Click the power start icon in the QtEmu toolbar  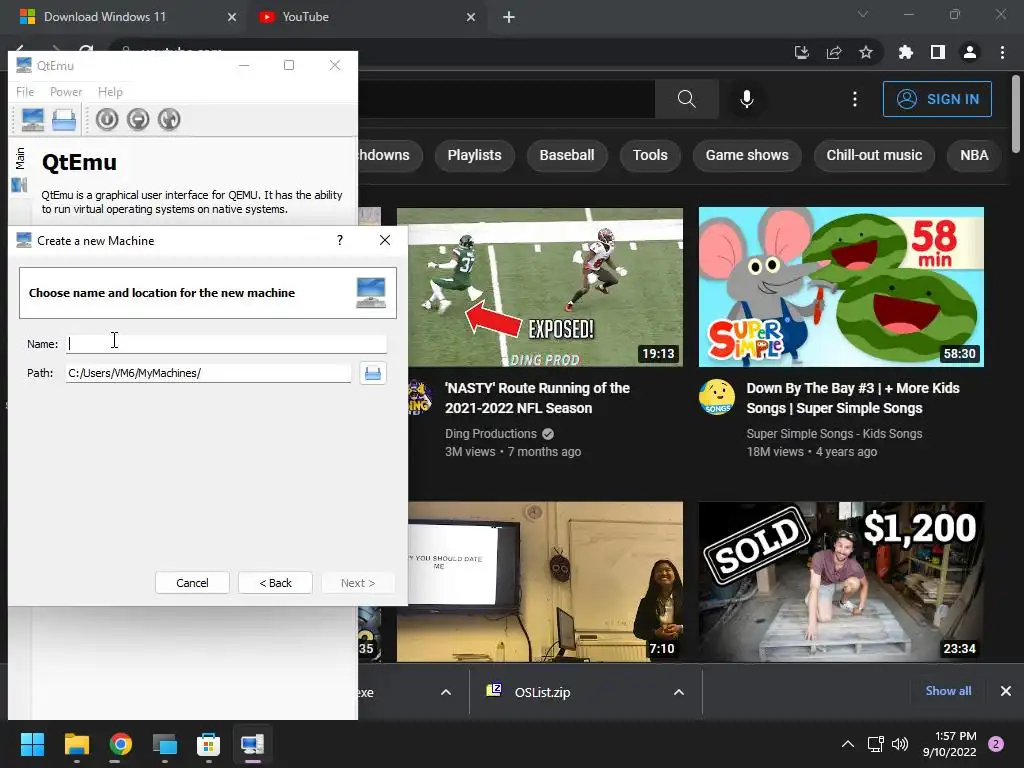107,120
